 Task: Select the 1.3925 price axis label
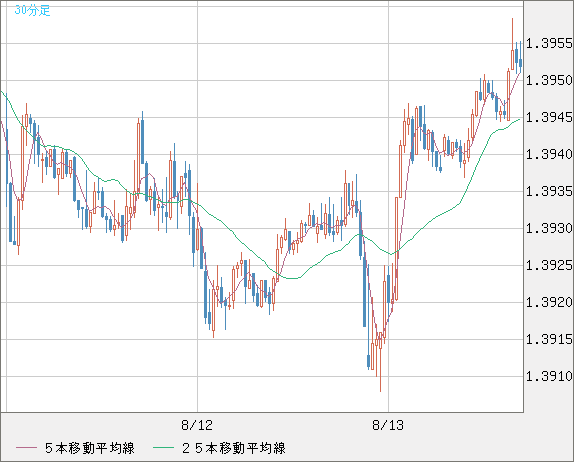point(549,265)
